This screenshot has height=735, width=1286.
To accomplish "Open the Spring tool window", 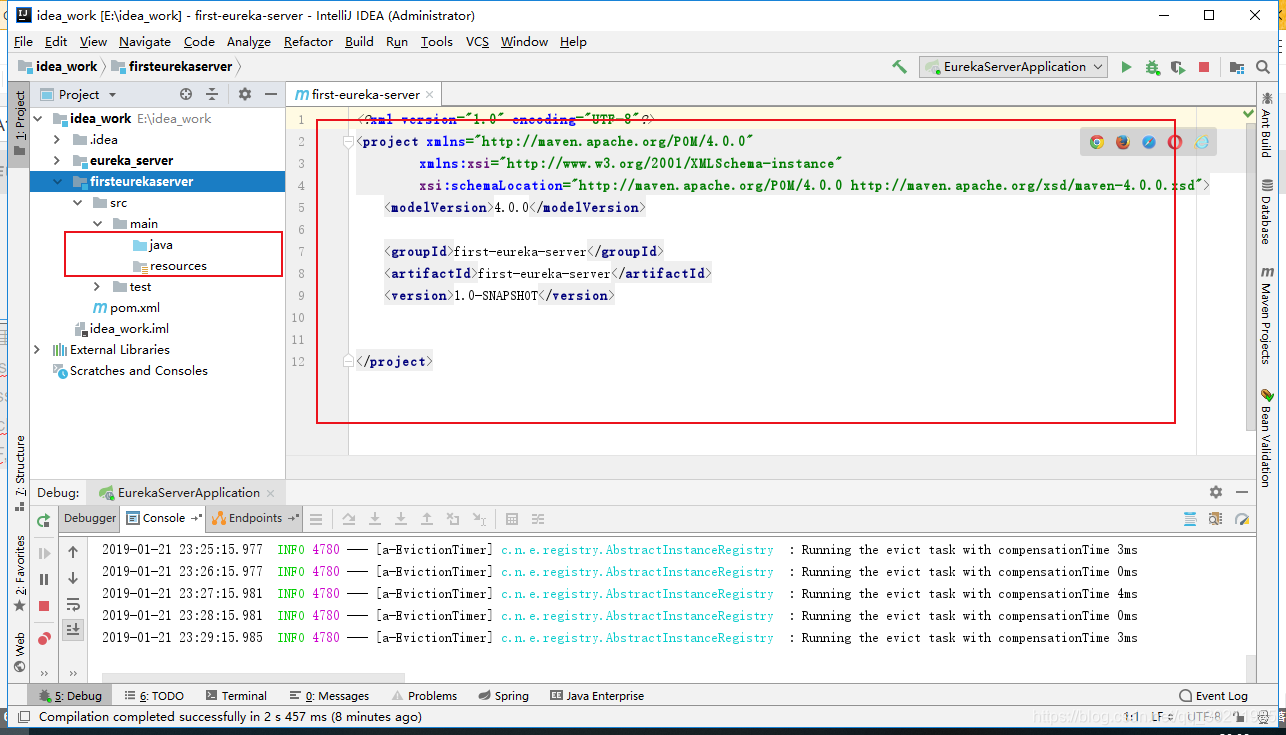I will click(x=503, y=696).
